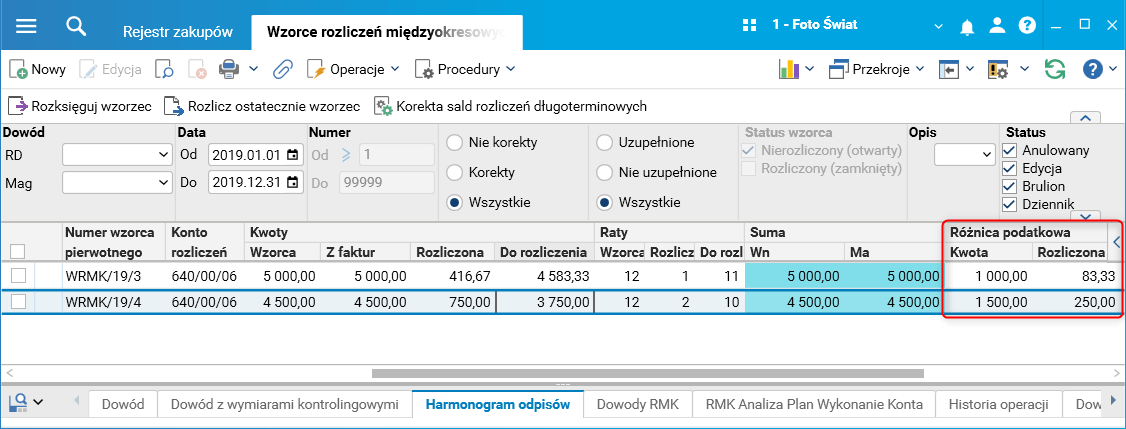Image resolution: width=1126 pixels, height=429 pixels.
Task: Toggle the Anulowany status checkbox
Action: [1009, 150]
